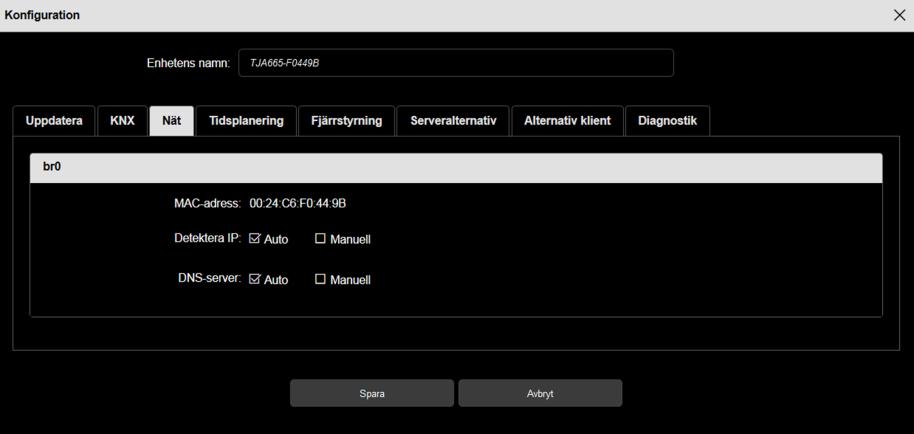This screenshot has height=434, width=914.
Task: Open the Tidsplanering tab
Action: [x=246, y=121]
